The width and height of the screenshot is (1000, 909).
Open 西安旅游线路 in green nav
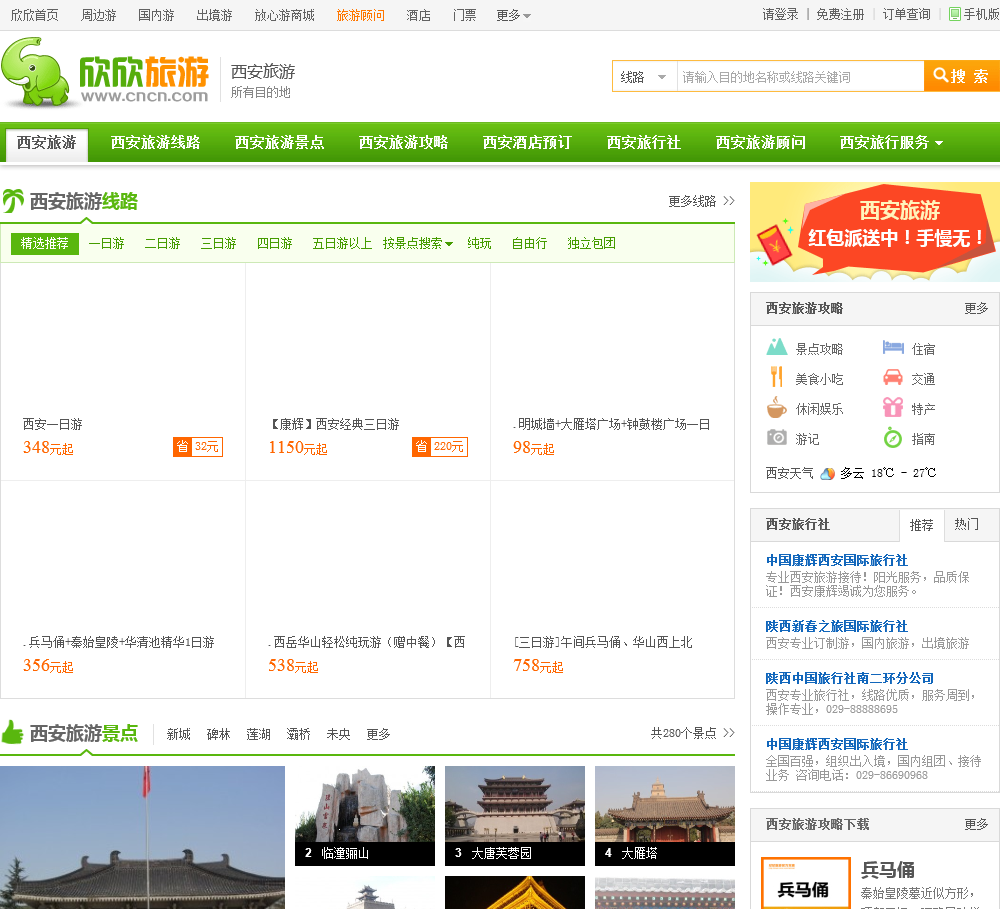tap(156, 142)
